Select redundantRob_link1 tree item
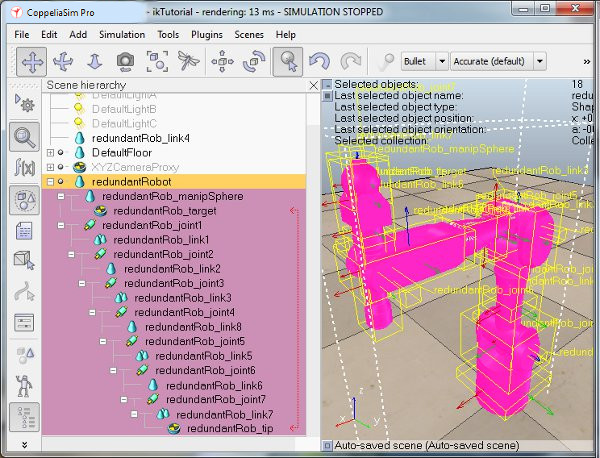Image resolution: width=600 pixels, height=458 pixels. (161, 240)
